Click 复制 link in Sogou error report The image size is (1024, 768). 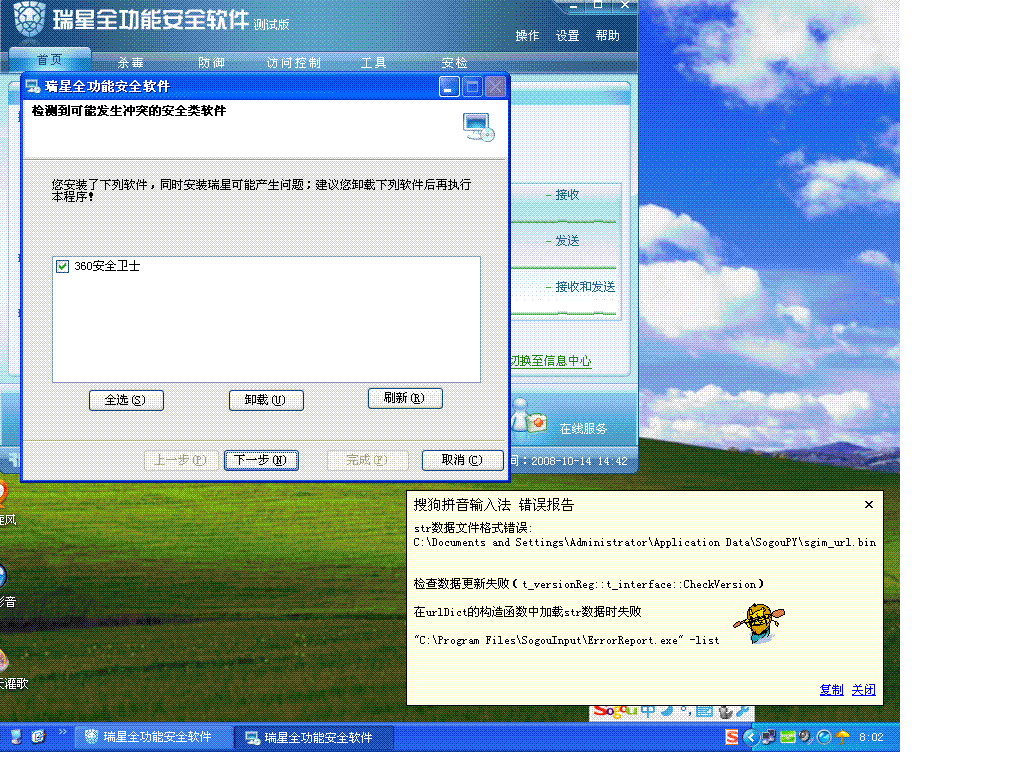click(831, 690)
